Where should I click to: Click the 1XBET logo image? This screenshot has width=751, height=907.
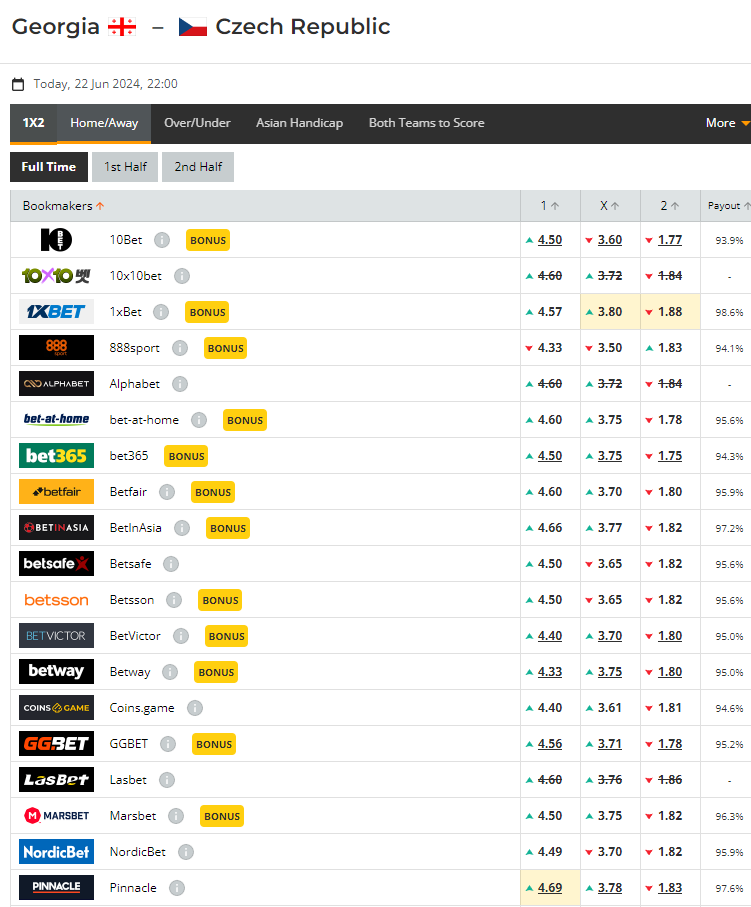click(x=56, y=312)
